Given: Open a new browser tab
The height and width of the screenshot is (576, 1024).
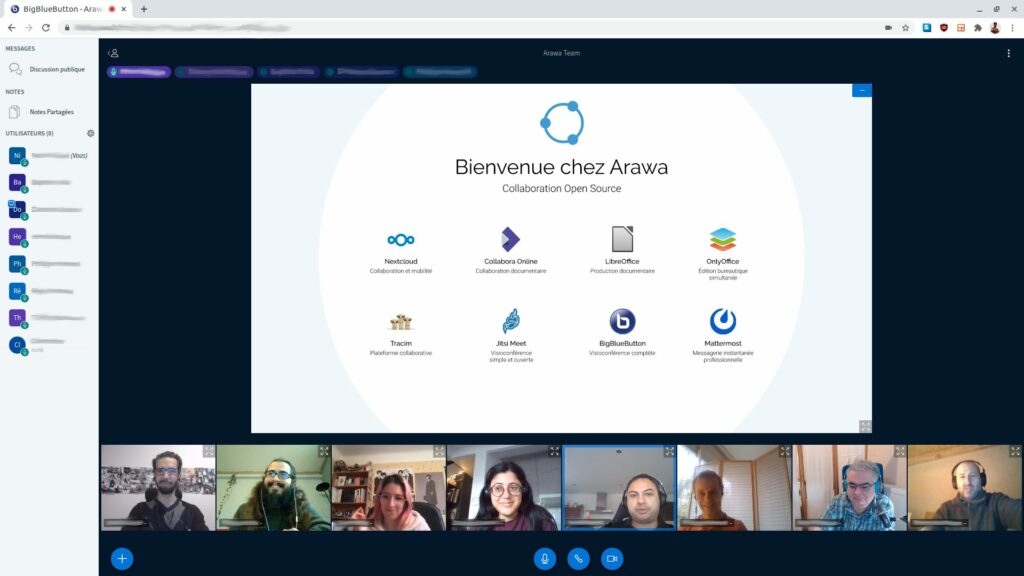Looking at the screenshot, I should 144,9.
